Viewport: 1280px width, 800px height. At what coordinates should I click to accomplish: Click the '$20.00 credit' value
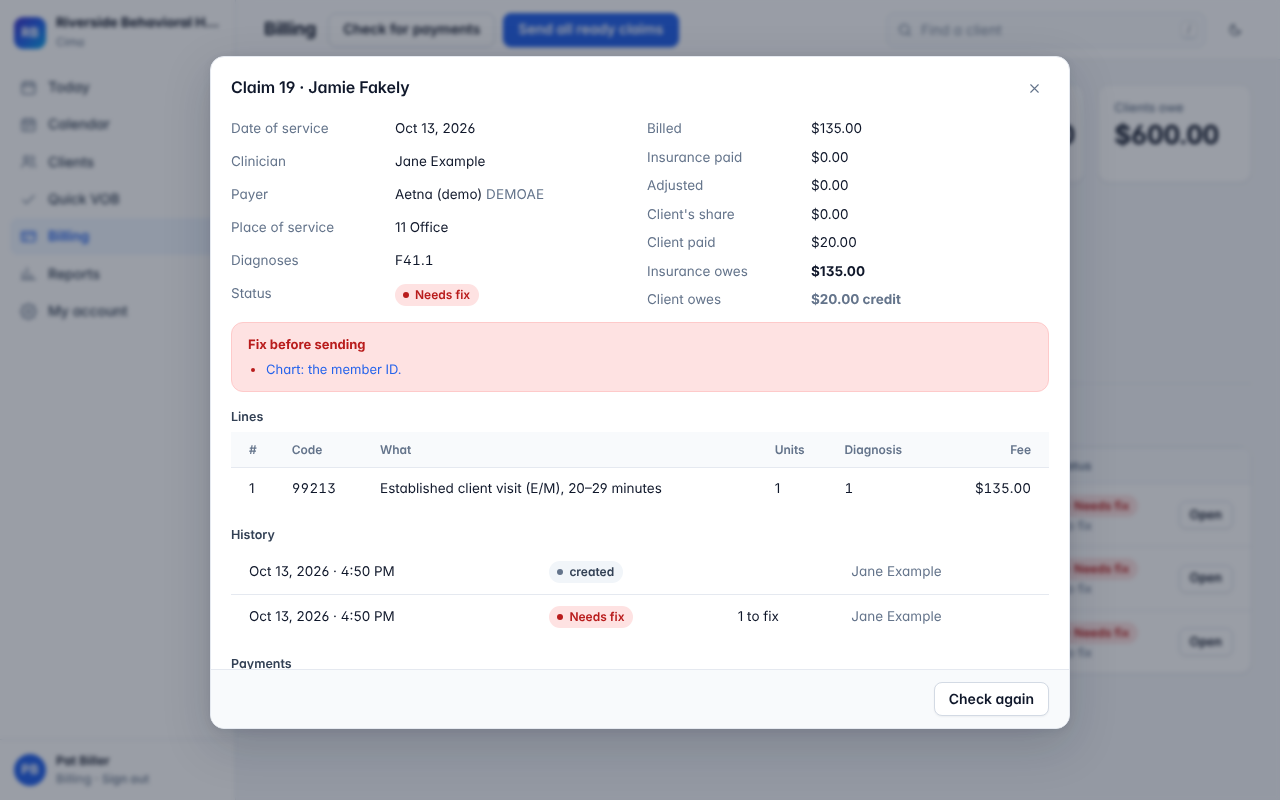(856, 299)
